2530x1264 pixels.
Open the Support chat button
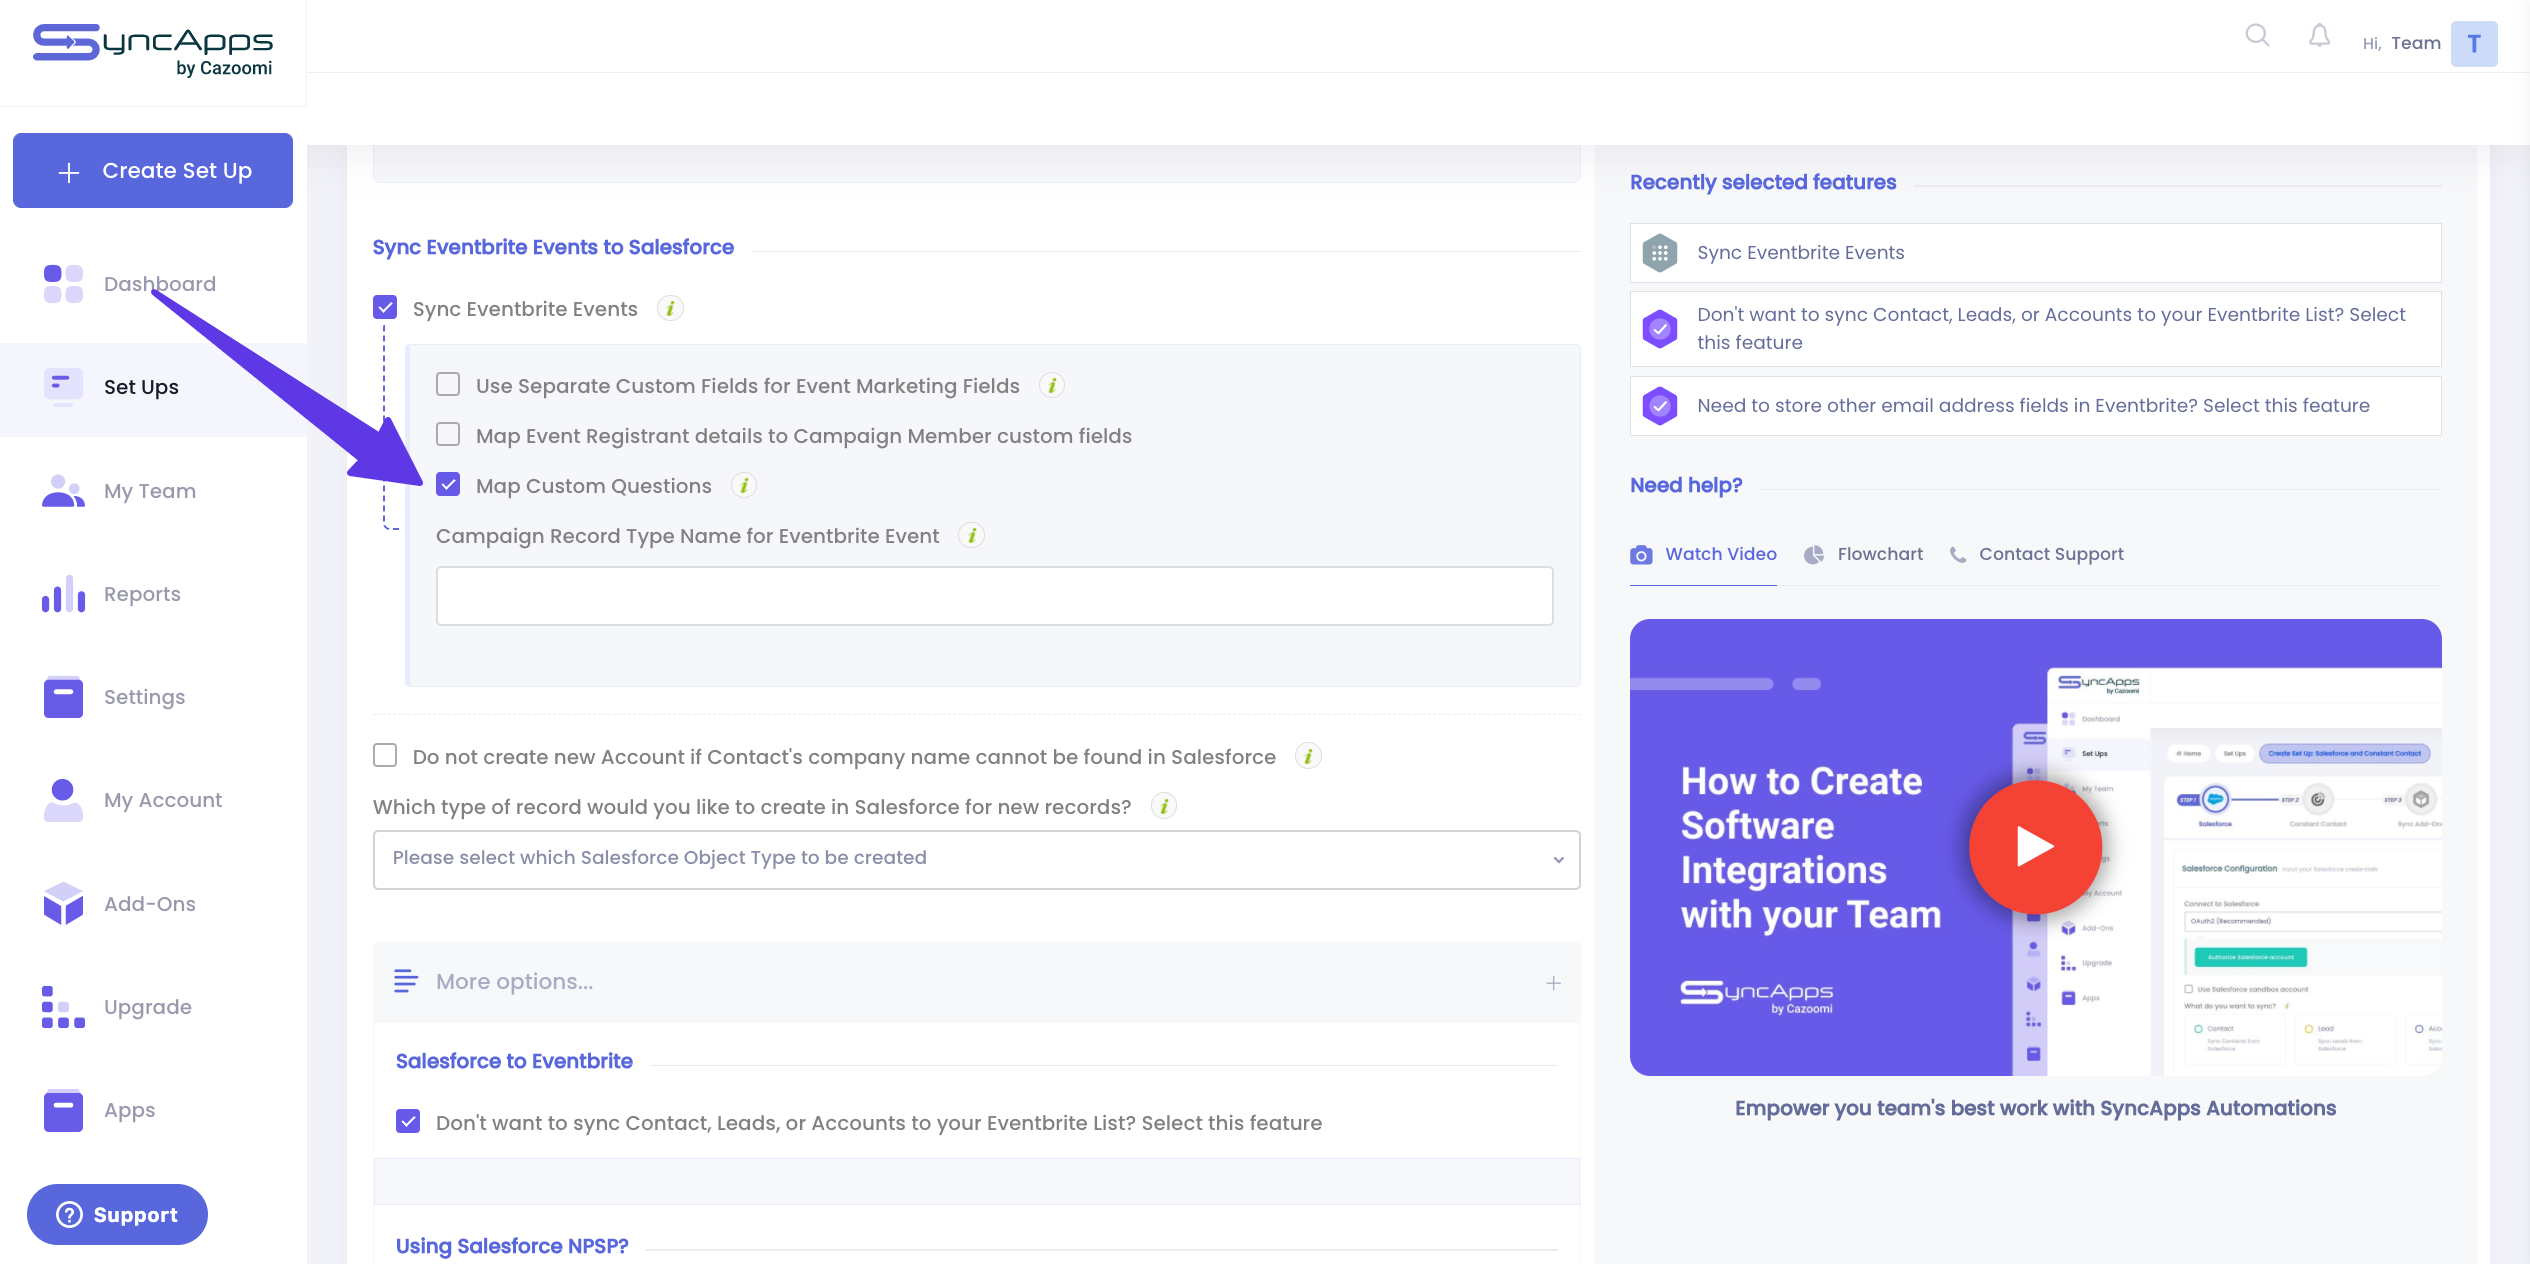(x=117, y=1215)
